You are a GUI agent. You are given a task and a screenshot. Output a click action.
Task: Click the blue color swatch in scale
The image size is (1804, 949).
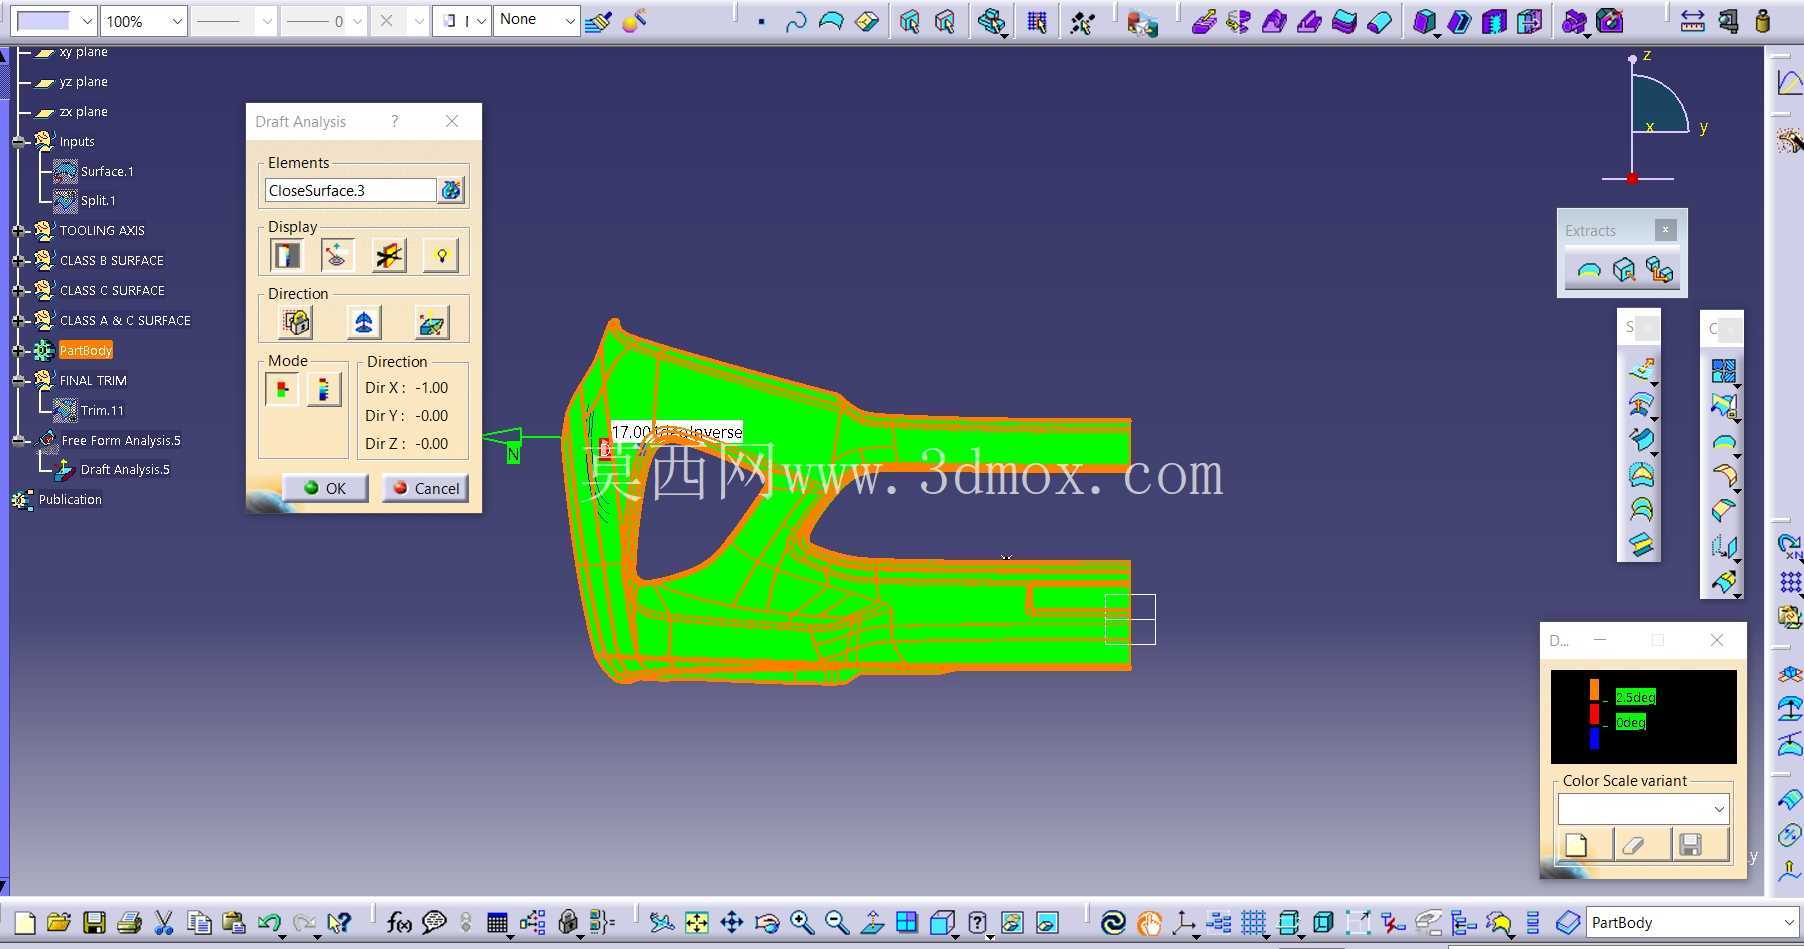(x=1594, y=738)
